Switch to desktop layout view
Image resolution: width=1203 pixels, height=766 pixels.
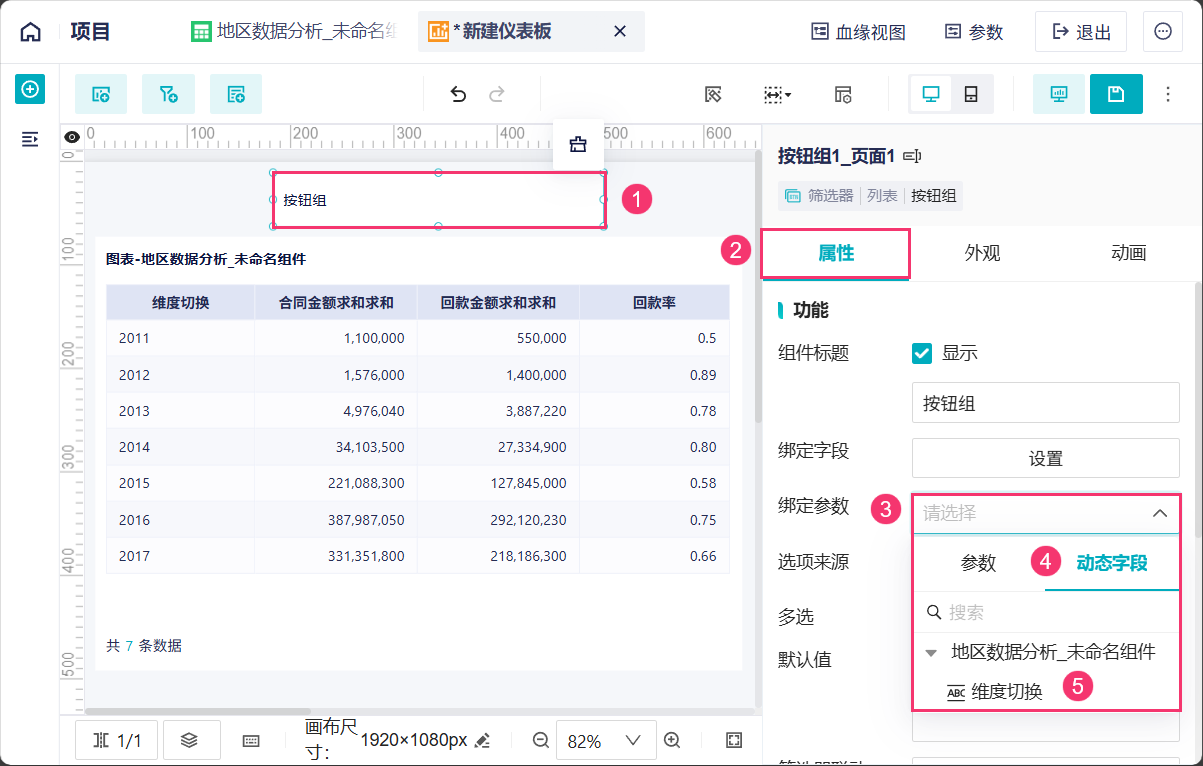click(930, 95)
